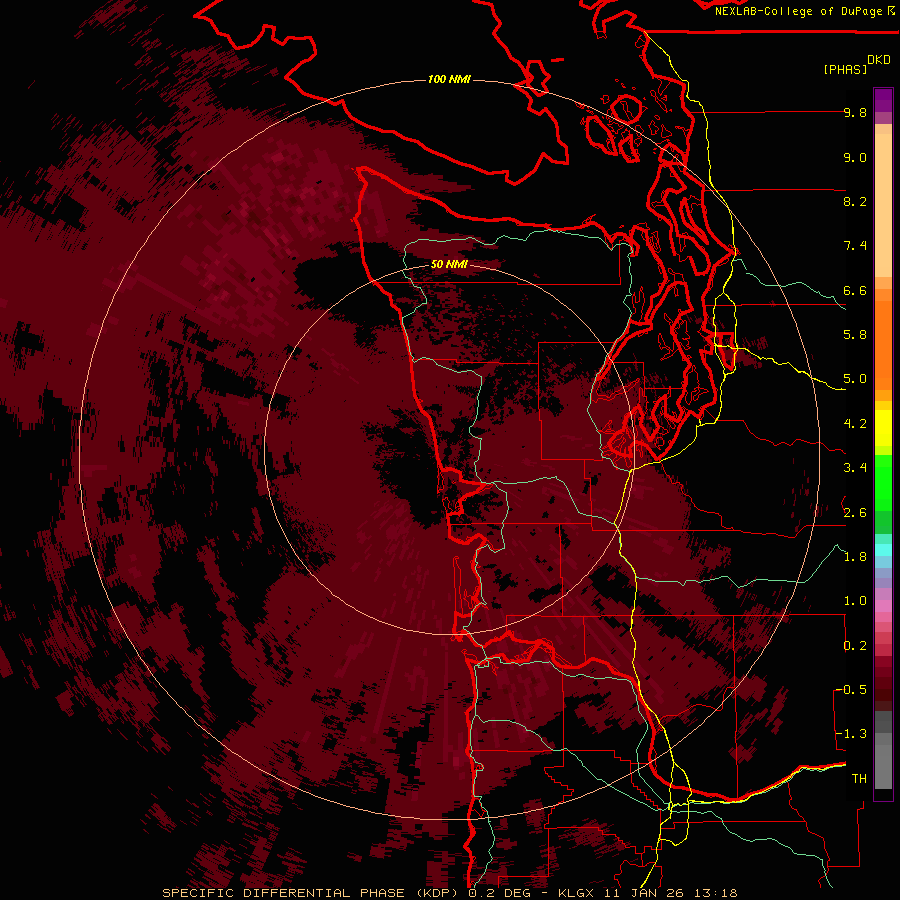Image resolution: width=900 pixels, height=900 pixels.
Task: Click the 9.8 scale value
Action: 855,112
